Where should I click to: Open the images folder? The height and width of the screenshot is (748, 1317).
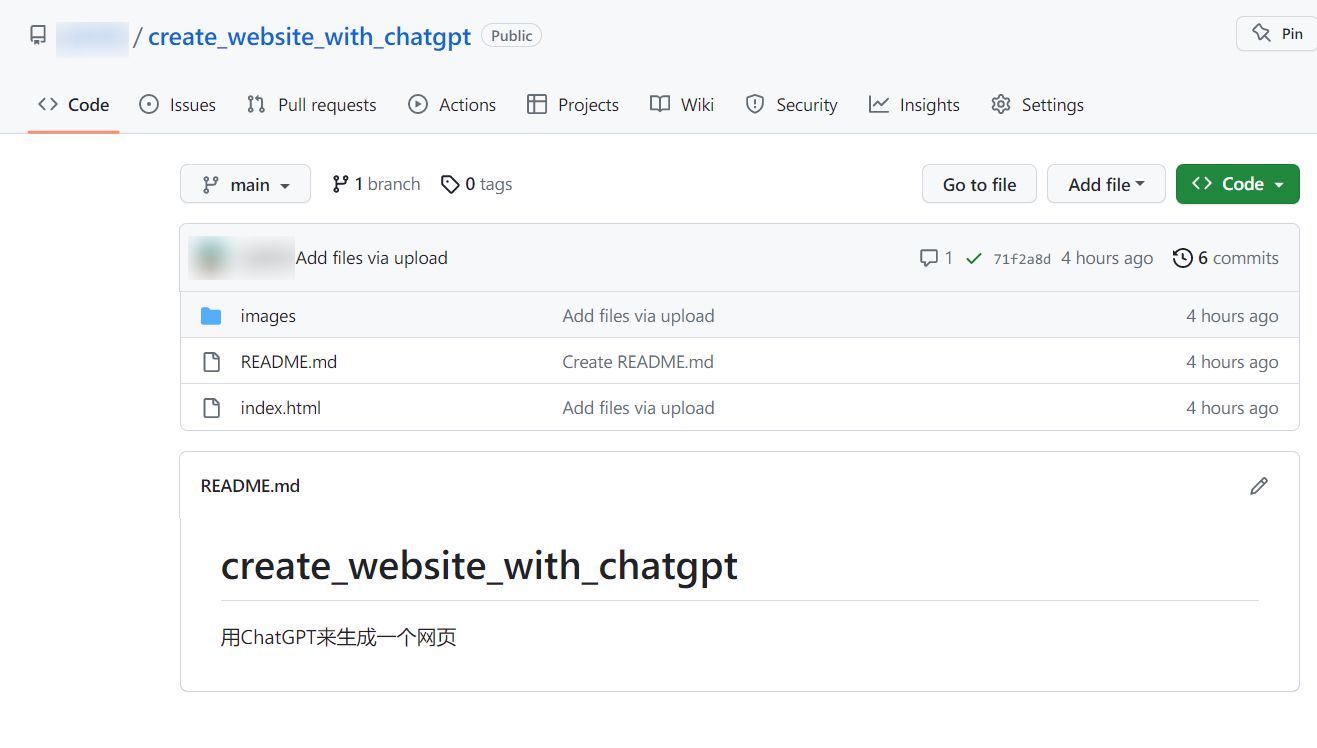pyautogui.click(x=268, y=316)
